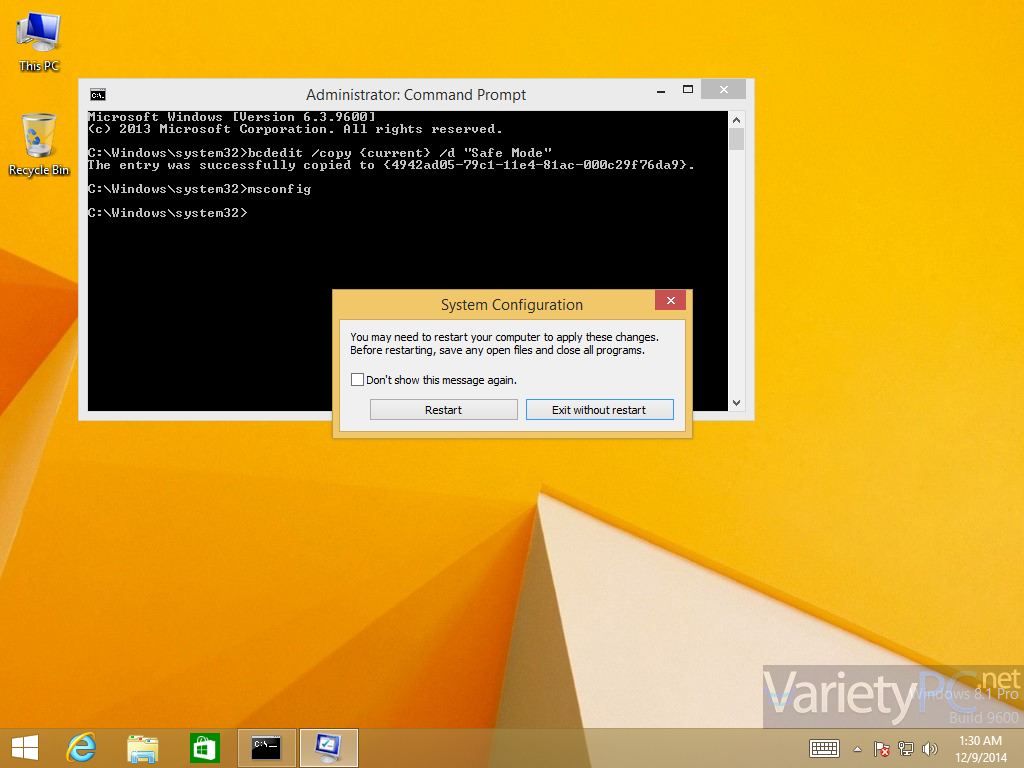The height and width of the screenshot is (768, 1024).
Task: Launch Internet Explorer from the taskbar
Action: click(80, 747)
